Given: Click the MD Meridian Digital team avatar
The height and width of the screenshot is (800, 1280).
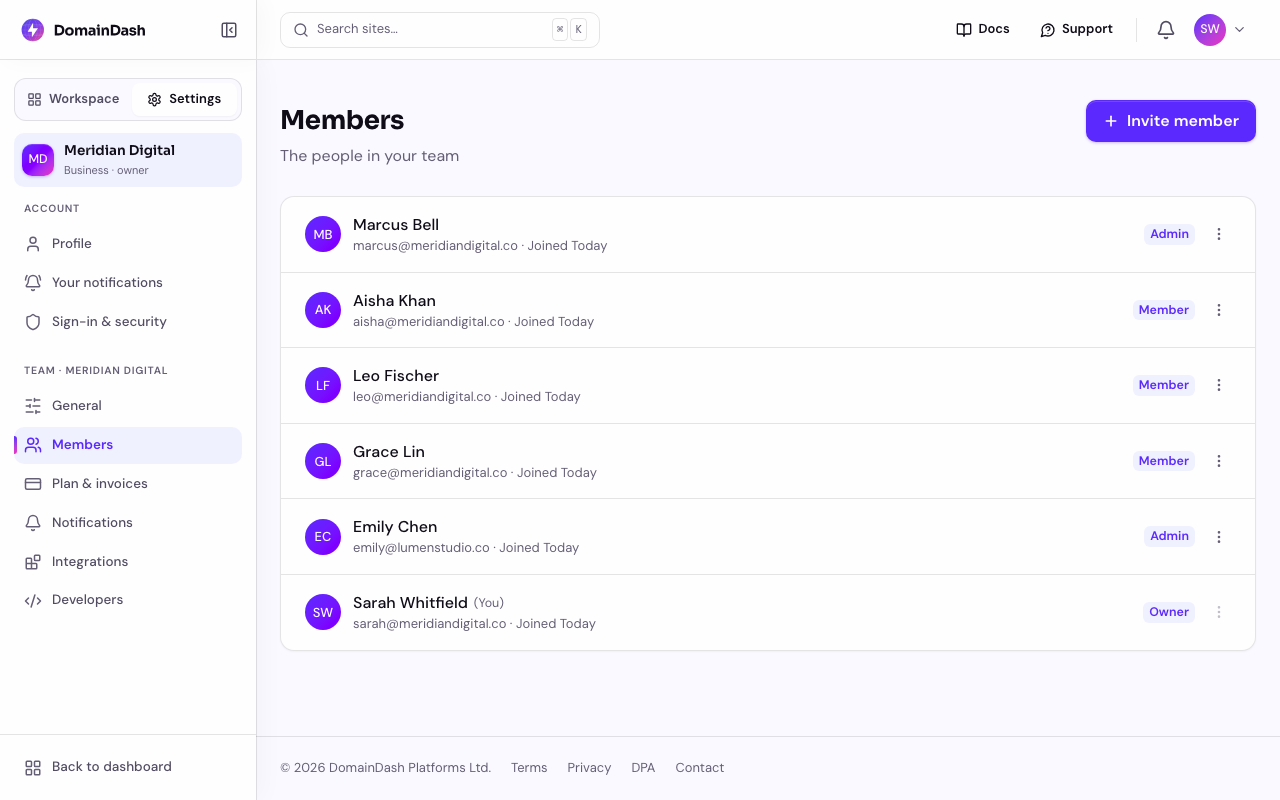Looking at the screenshot, I should pyautogui.click(x=38, y=160).
